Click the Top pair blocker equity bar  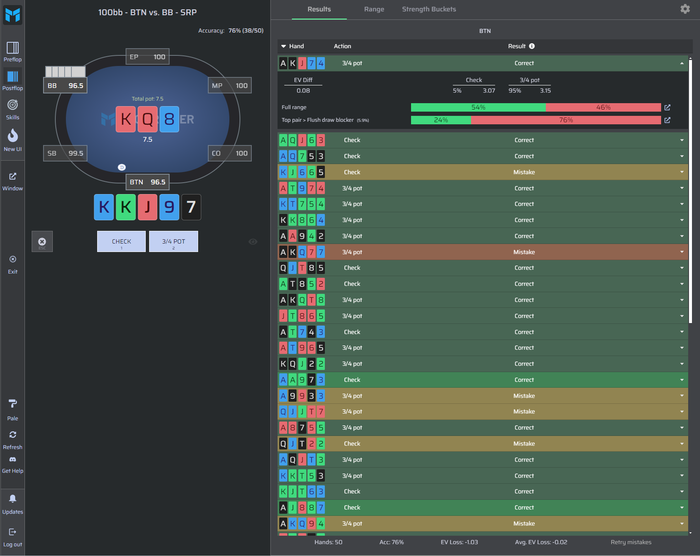(536, 120)
